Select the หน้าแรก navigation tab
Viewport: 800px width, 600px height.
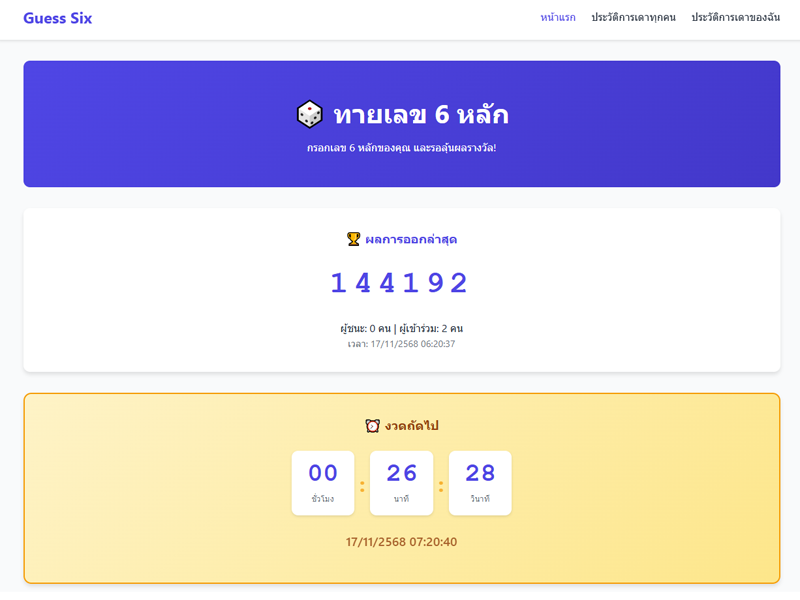(558, 18)
